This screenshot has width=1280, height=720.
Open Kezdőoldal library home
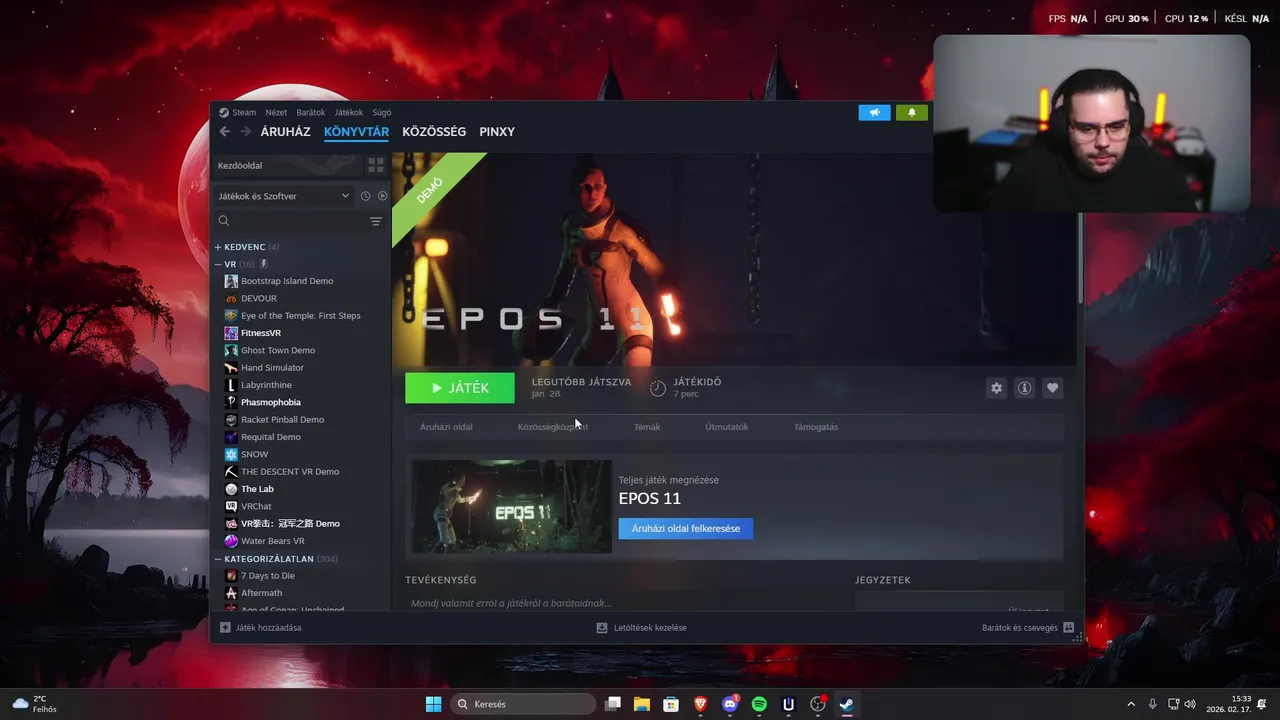286,165
